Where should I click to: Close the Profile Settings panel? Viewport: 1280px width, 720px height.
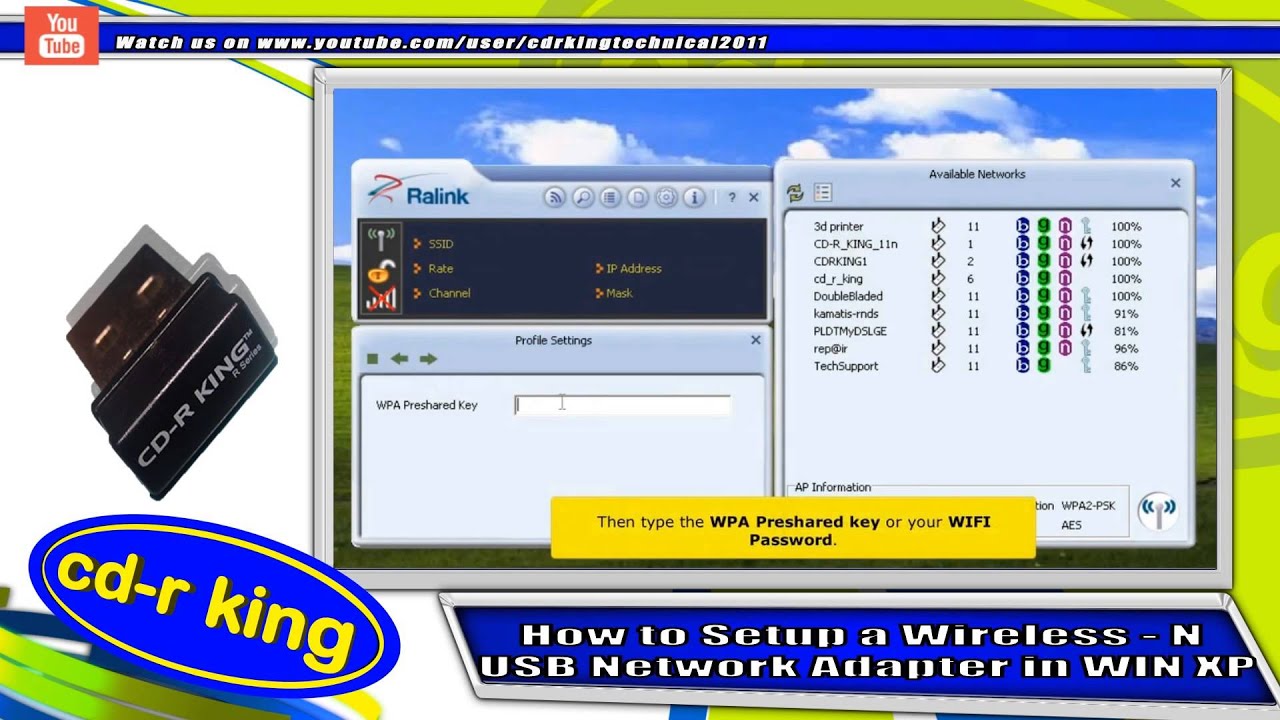tap(756, 340)
